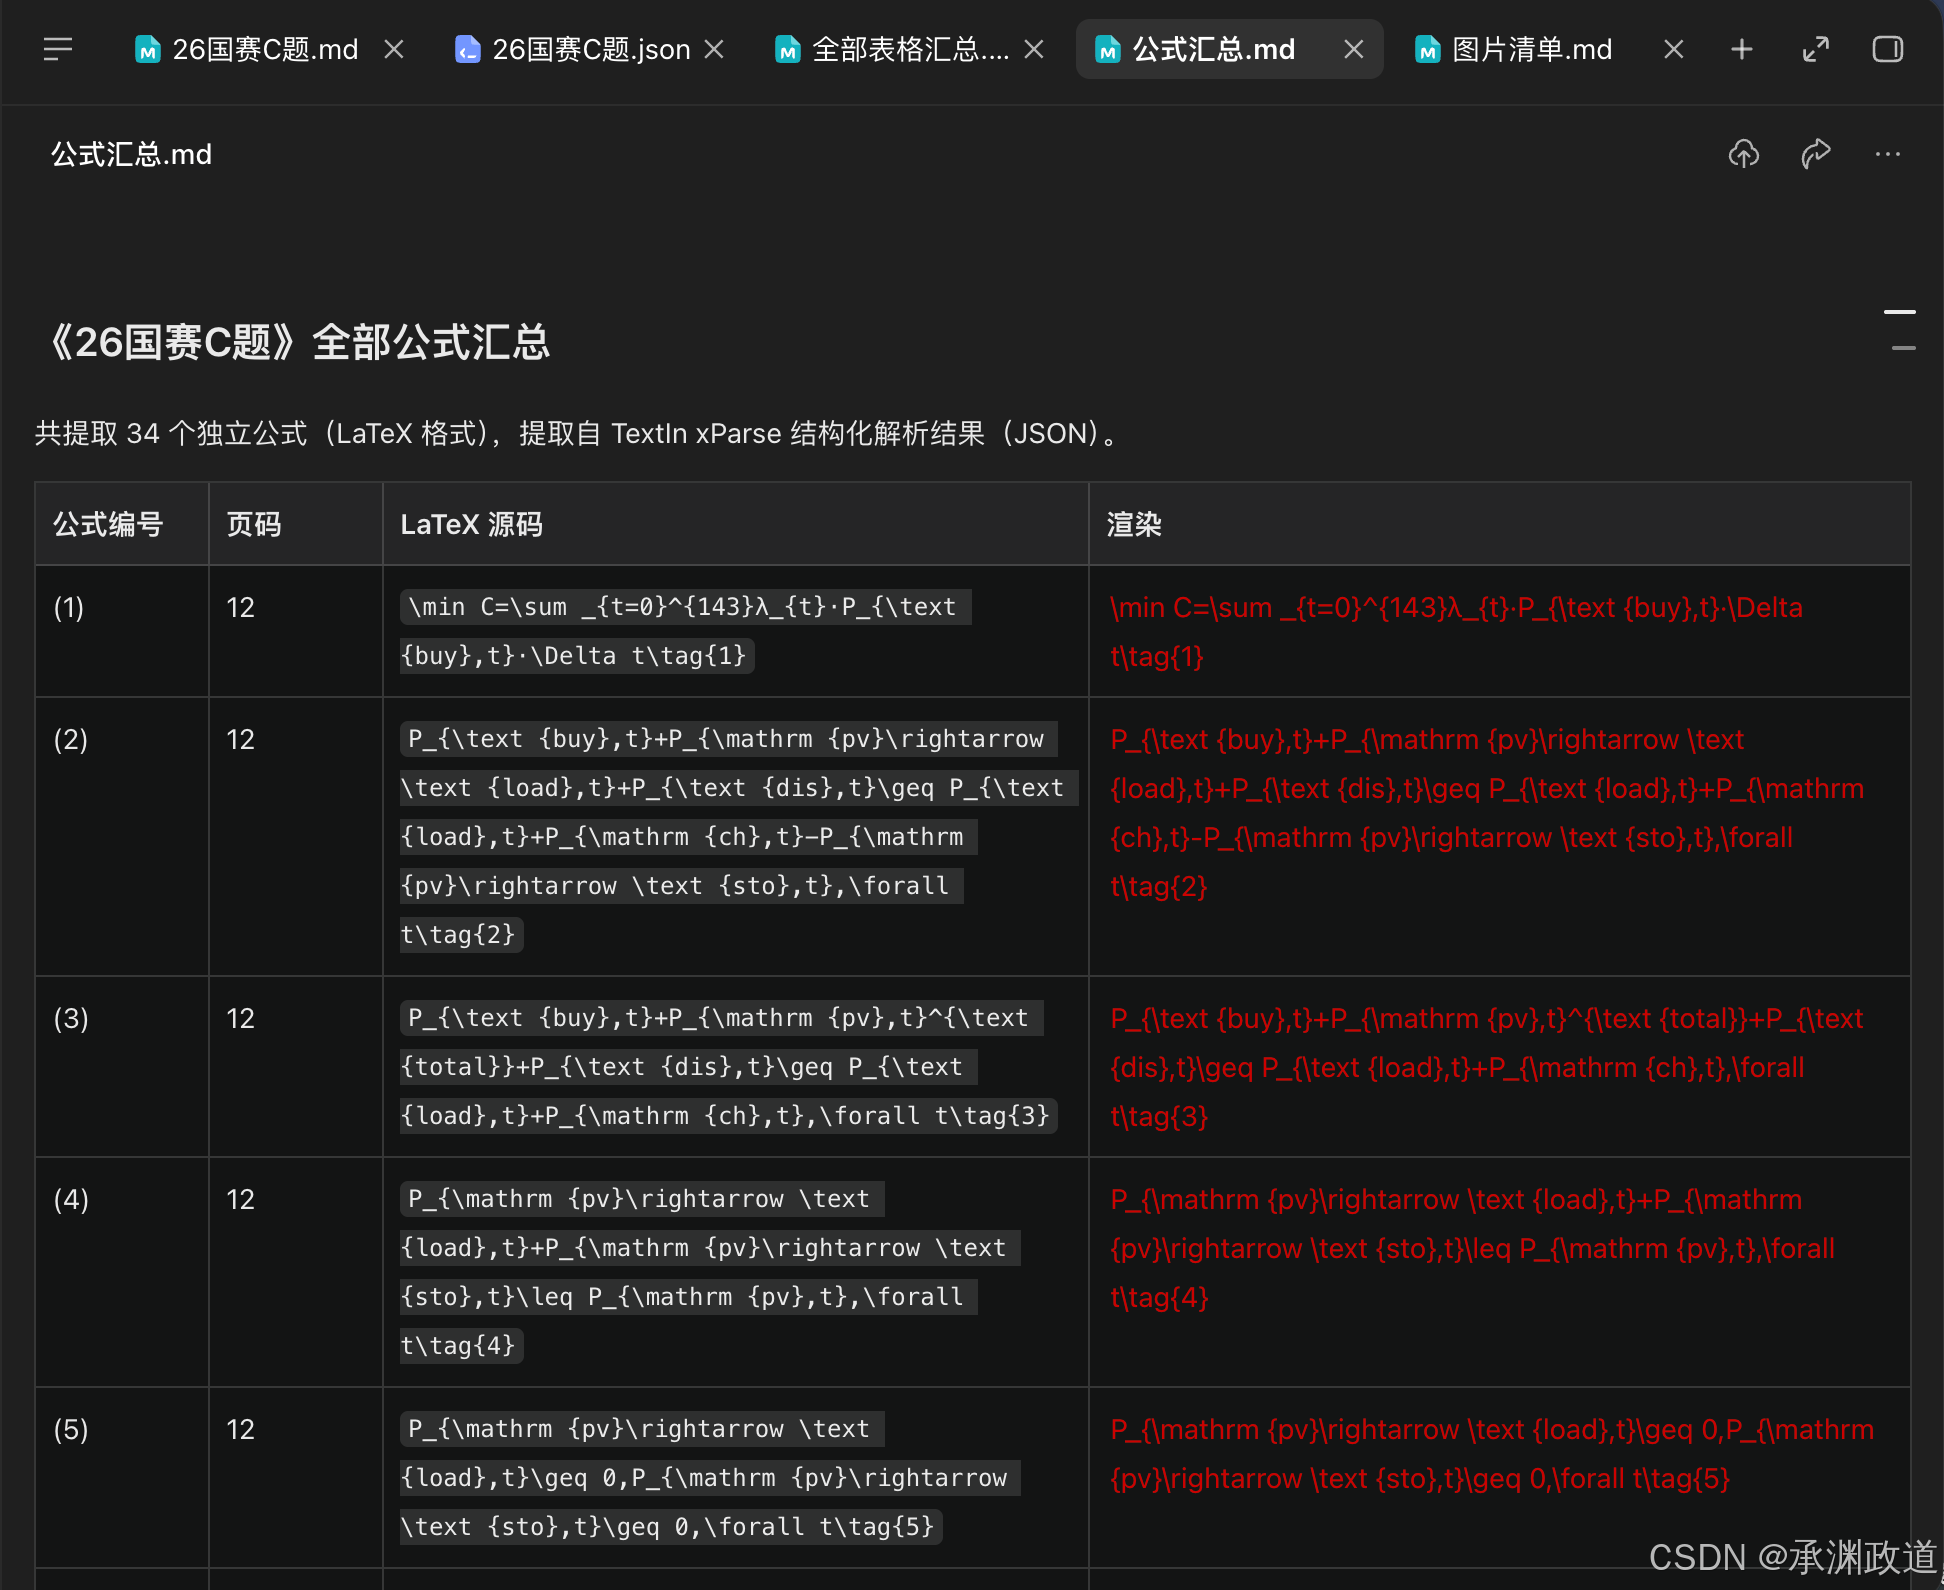This screenshot has width=1944, height=1590.
Task: Click the LaTeX source code of formula (5)
Action: tap(710, 1477)
